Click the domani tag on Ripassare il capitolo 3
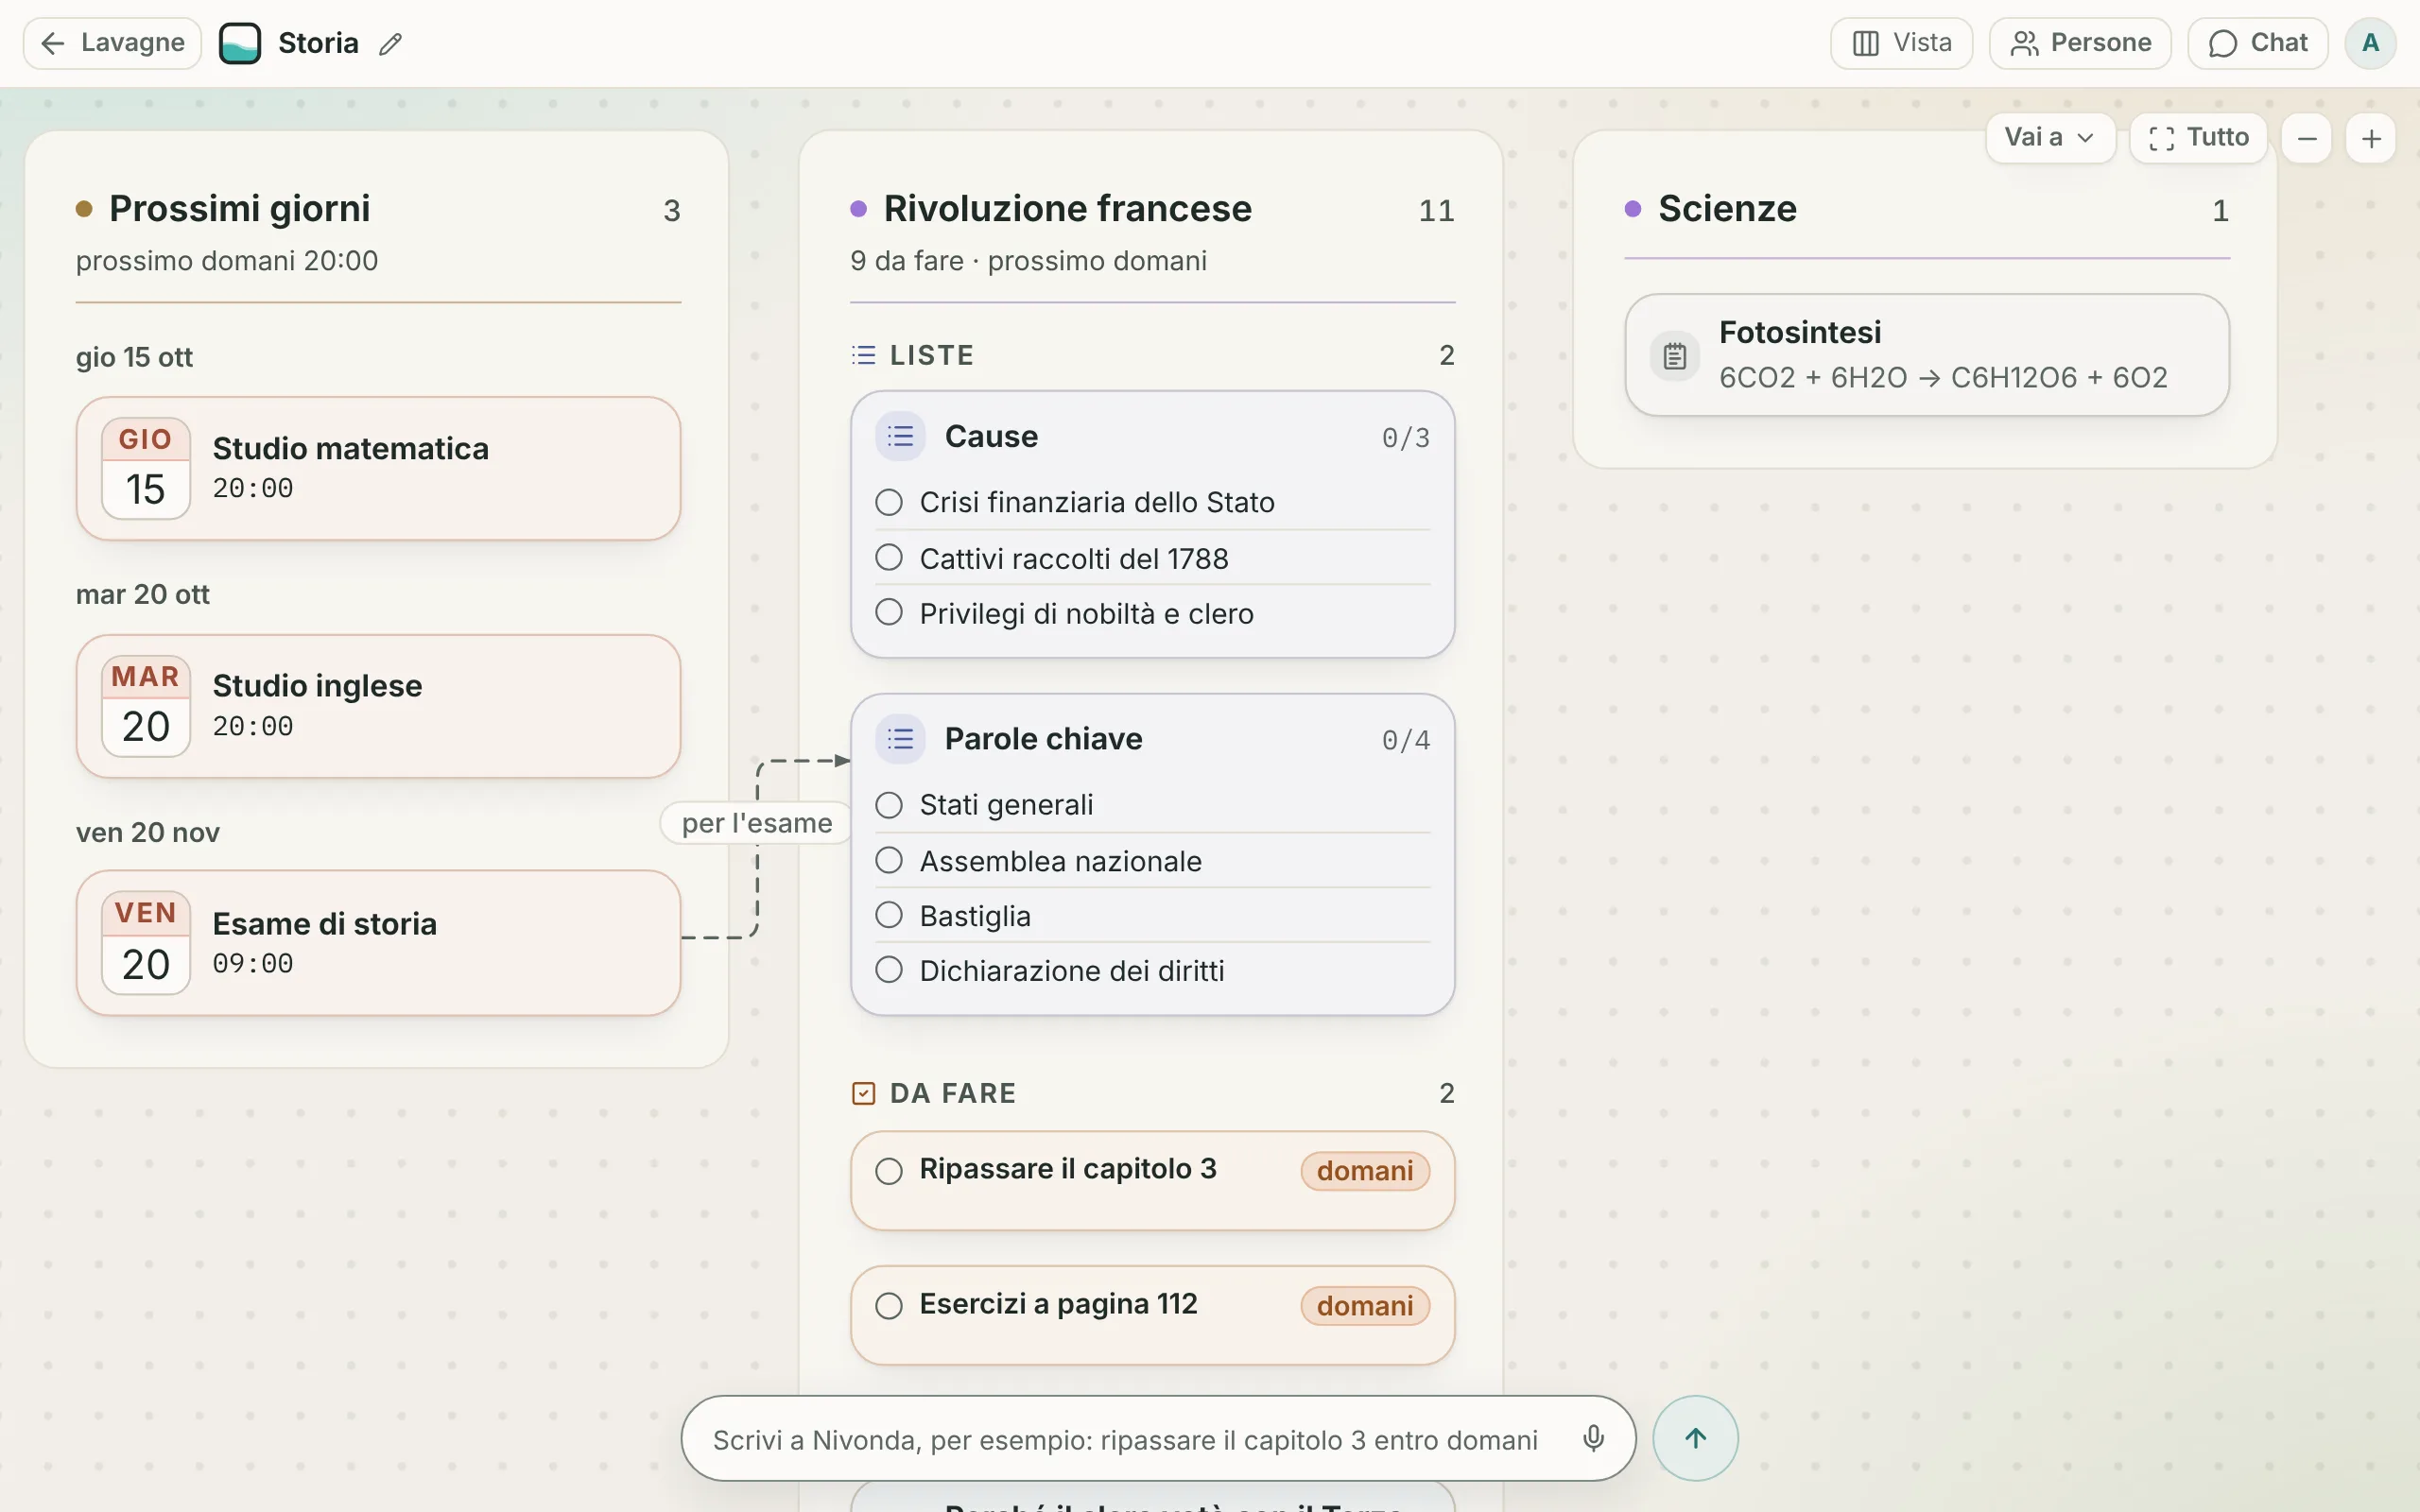Screen dimensions: 2420x1512 pyautogui.click(x=1365, y=1171)
